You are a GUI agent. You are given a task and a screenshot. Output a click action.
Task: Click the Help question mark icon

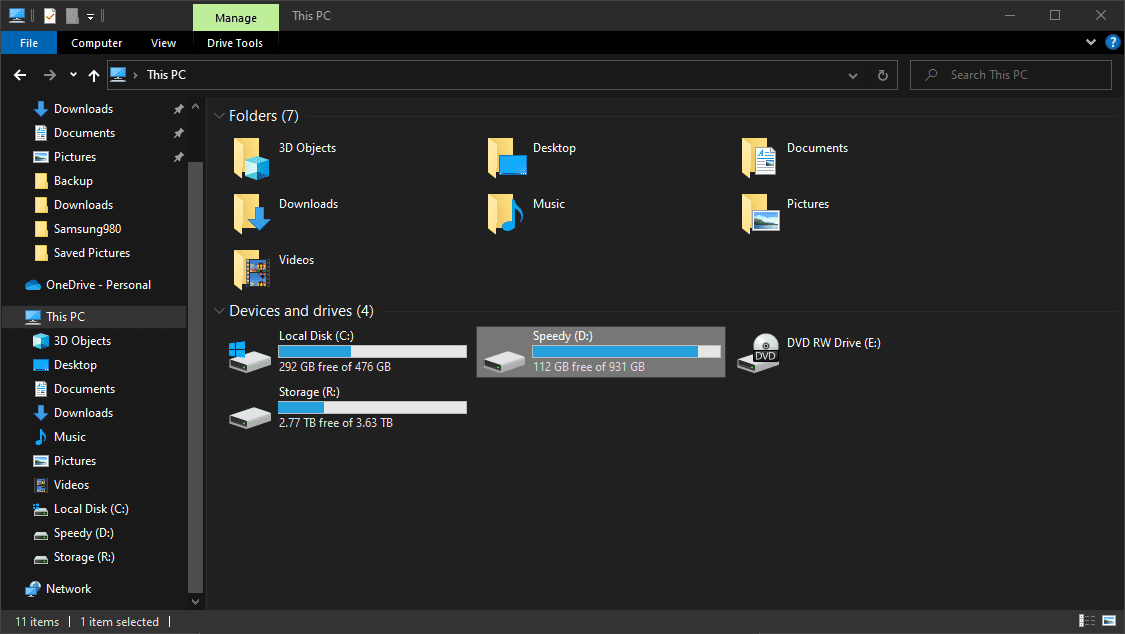[1112, 43]
